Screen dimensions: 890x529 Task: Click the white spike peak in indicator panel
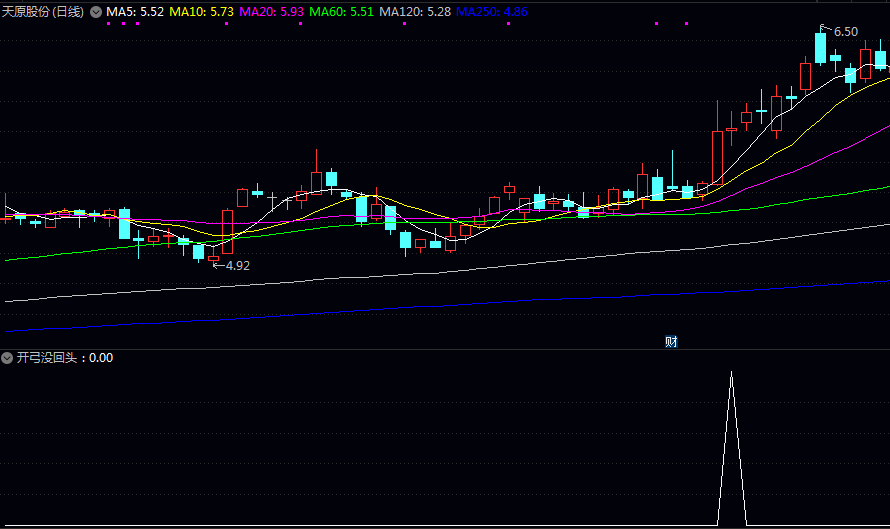731,373
